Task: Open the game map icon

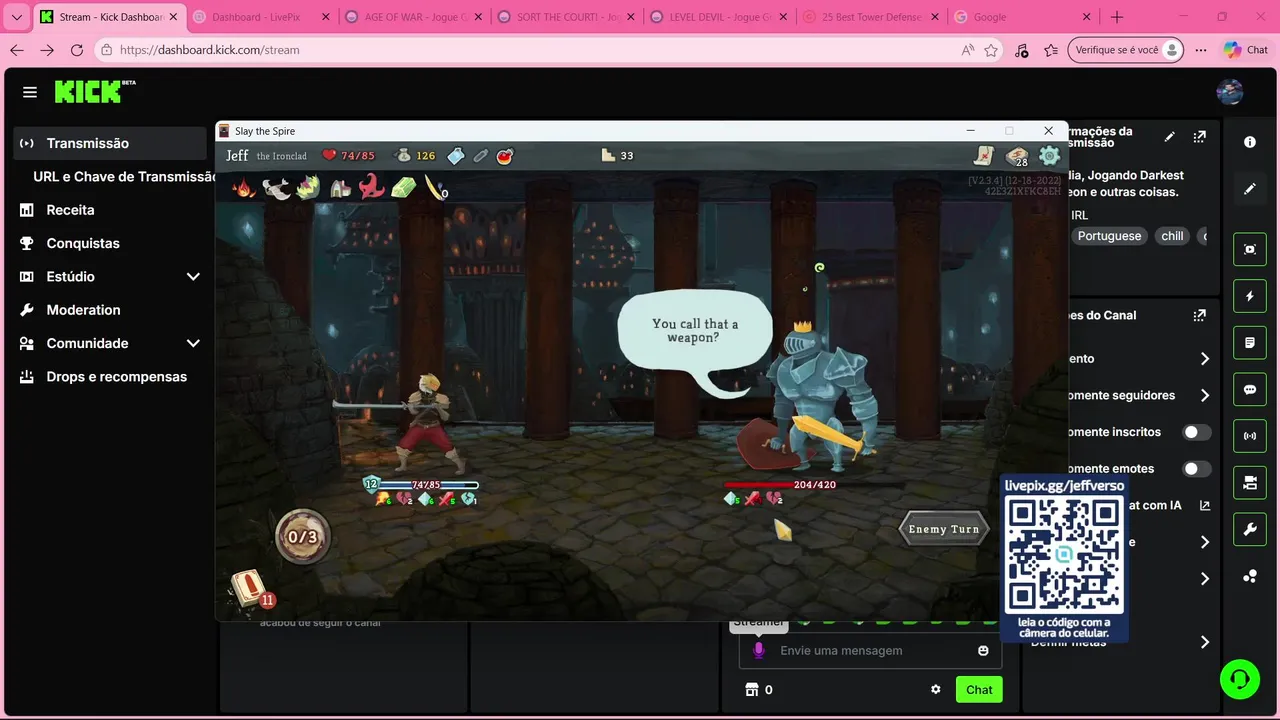Action: tap(985, 155)
